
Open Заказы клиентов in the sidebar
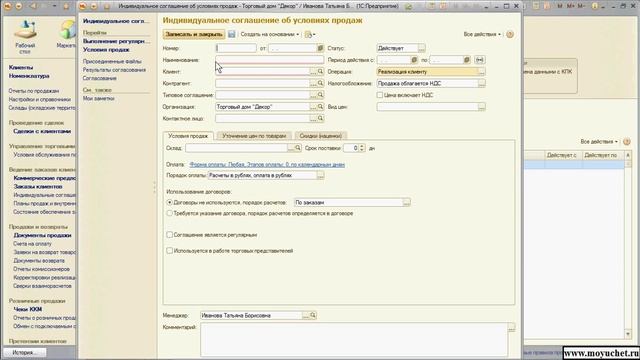coord(38,187)
